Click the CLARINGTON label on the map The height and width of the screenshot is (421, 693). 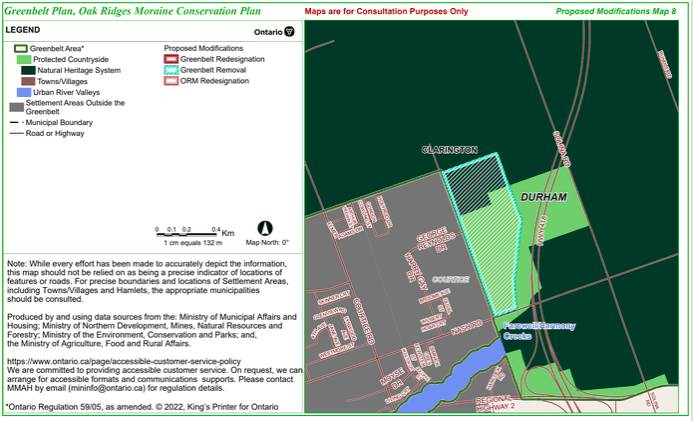448,149
